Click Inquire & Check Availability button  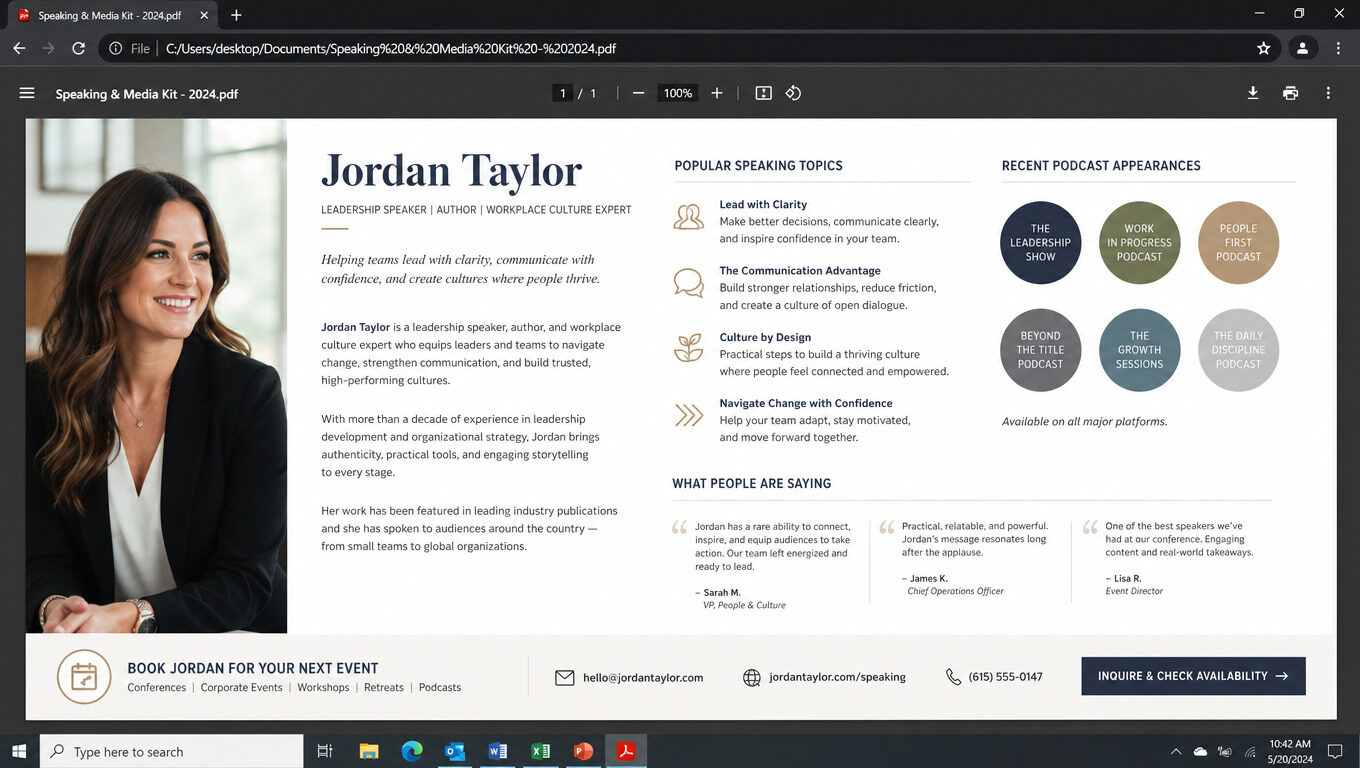(x=1193, y=676)
